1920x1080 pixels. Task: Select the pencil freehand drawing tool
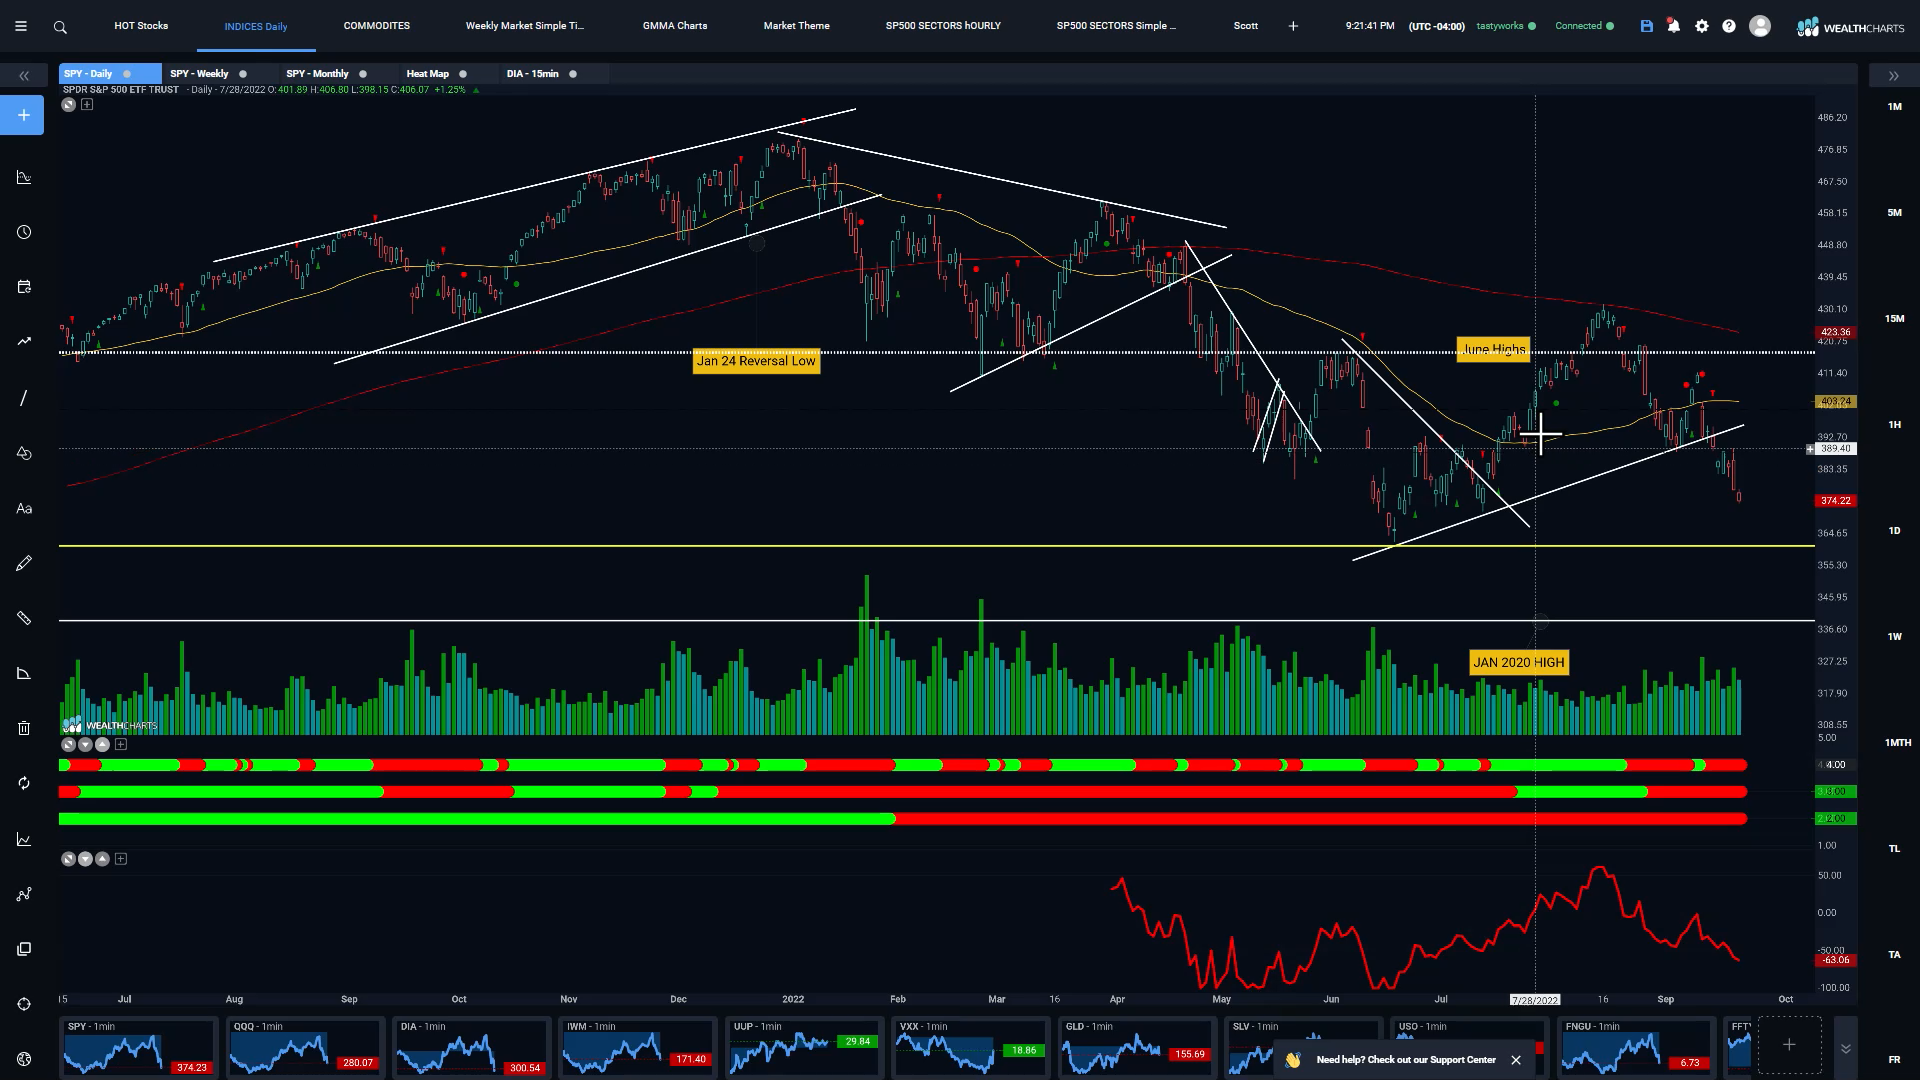[24, 563]
